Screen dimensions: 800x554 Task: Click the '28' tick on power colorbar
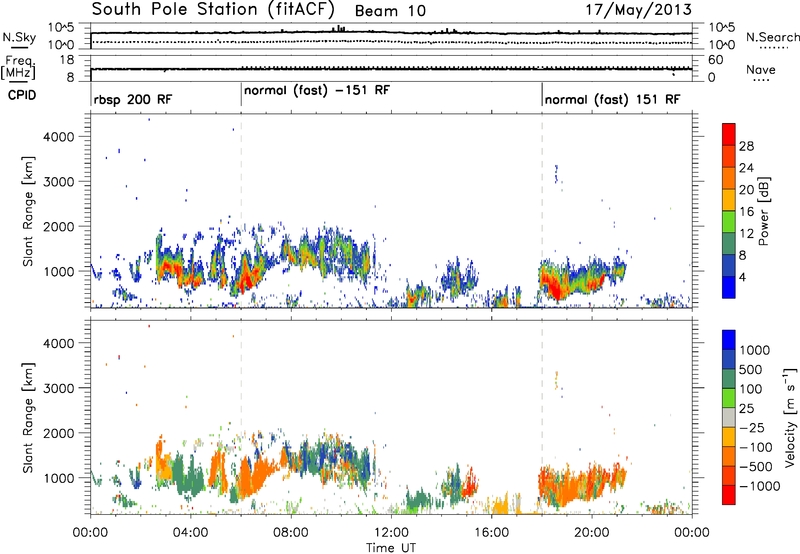pyautogui.click(x=746, y=146)
